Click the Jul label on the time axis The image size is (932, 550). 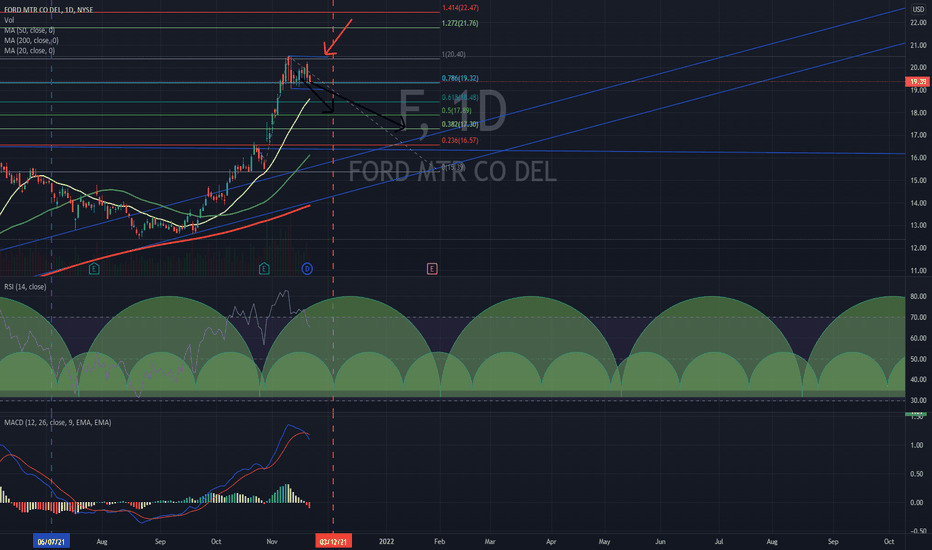pyautogui.click(x=719, y=542)
